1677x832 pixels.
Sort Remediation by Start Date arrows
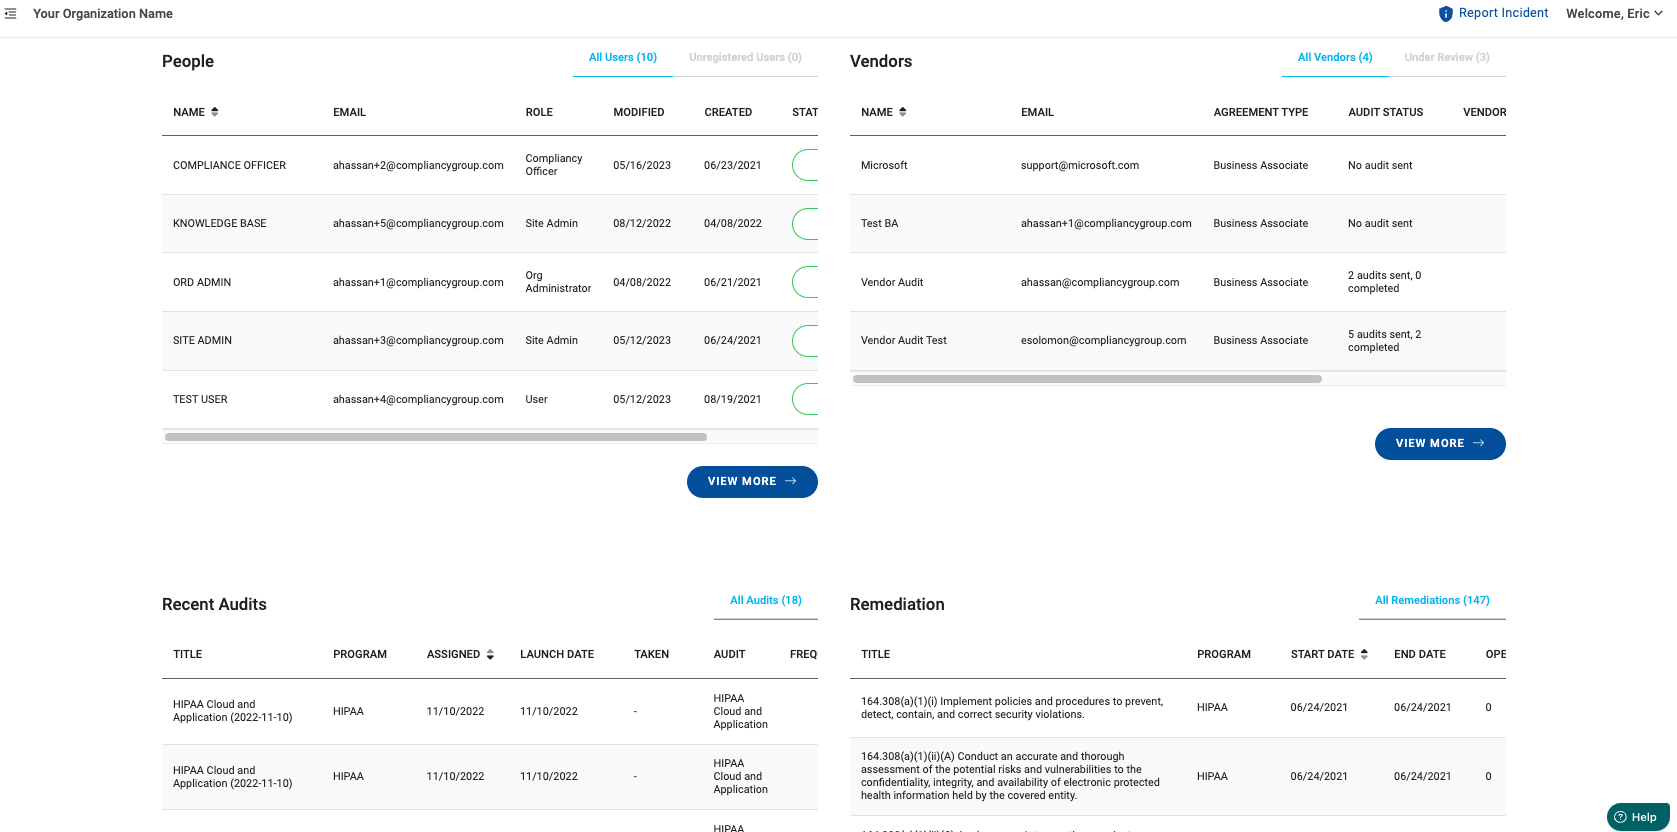pos(1364,655)
